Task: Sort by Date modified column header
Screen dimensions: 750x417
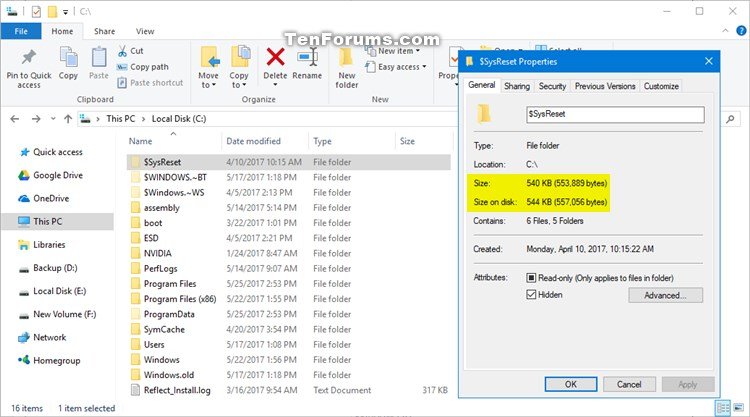Action: [x=254, y=141]
